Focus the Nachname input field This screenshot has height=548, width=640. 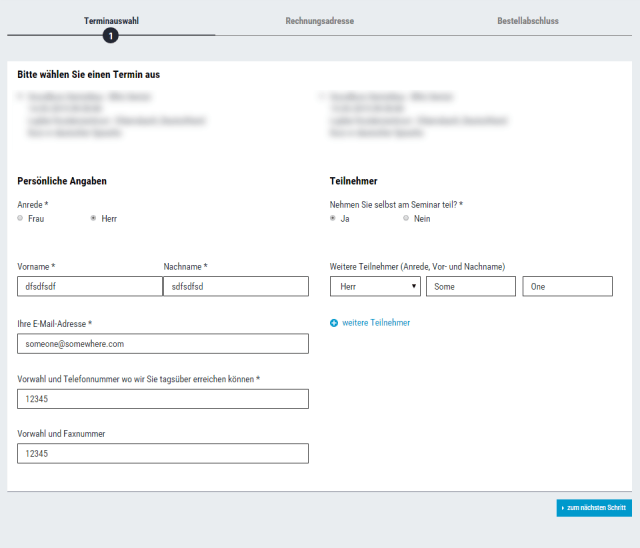[236, 286]
